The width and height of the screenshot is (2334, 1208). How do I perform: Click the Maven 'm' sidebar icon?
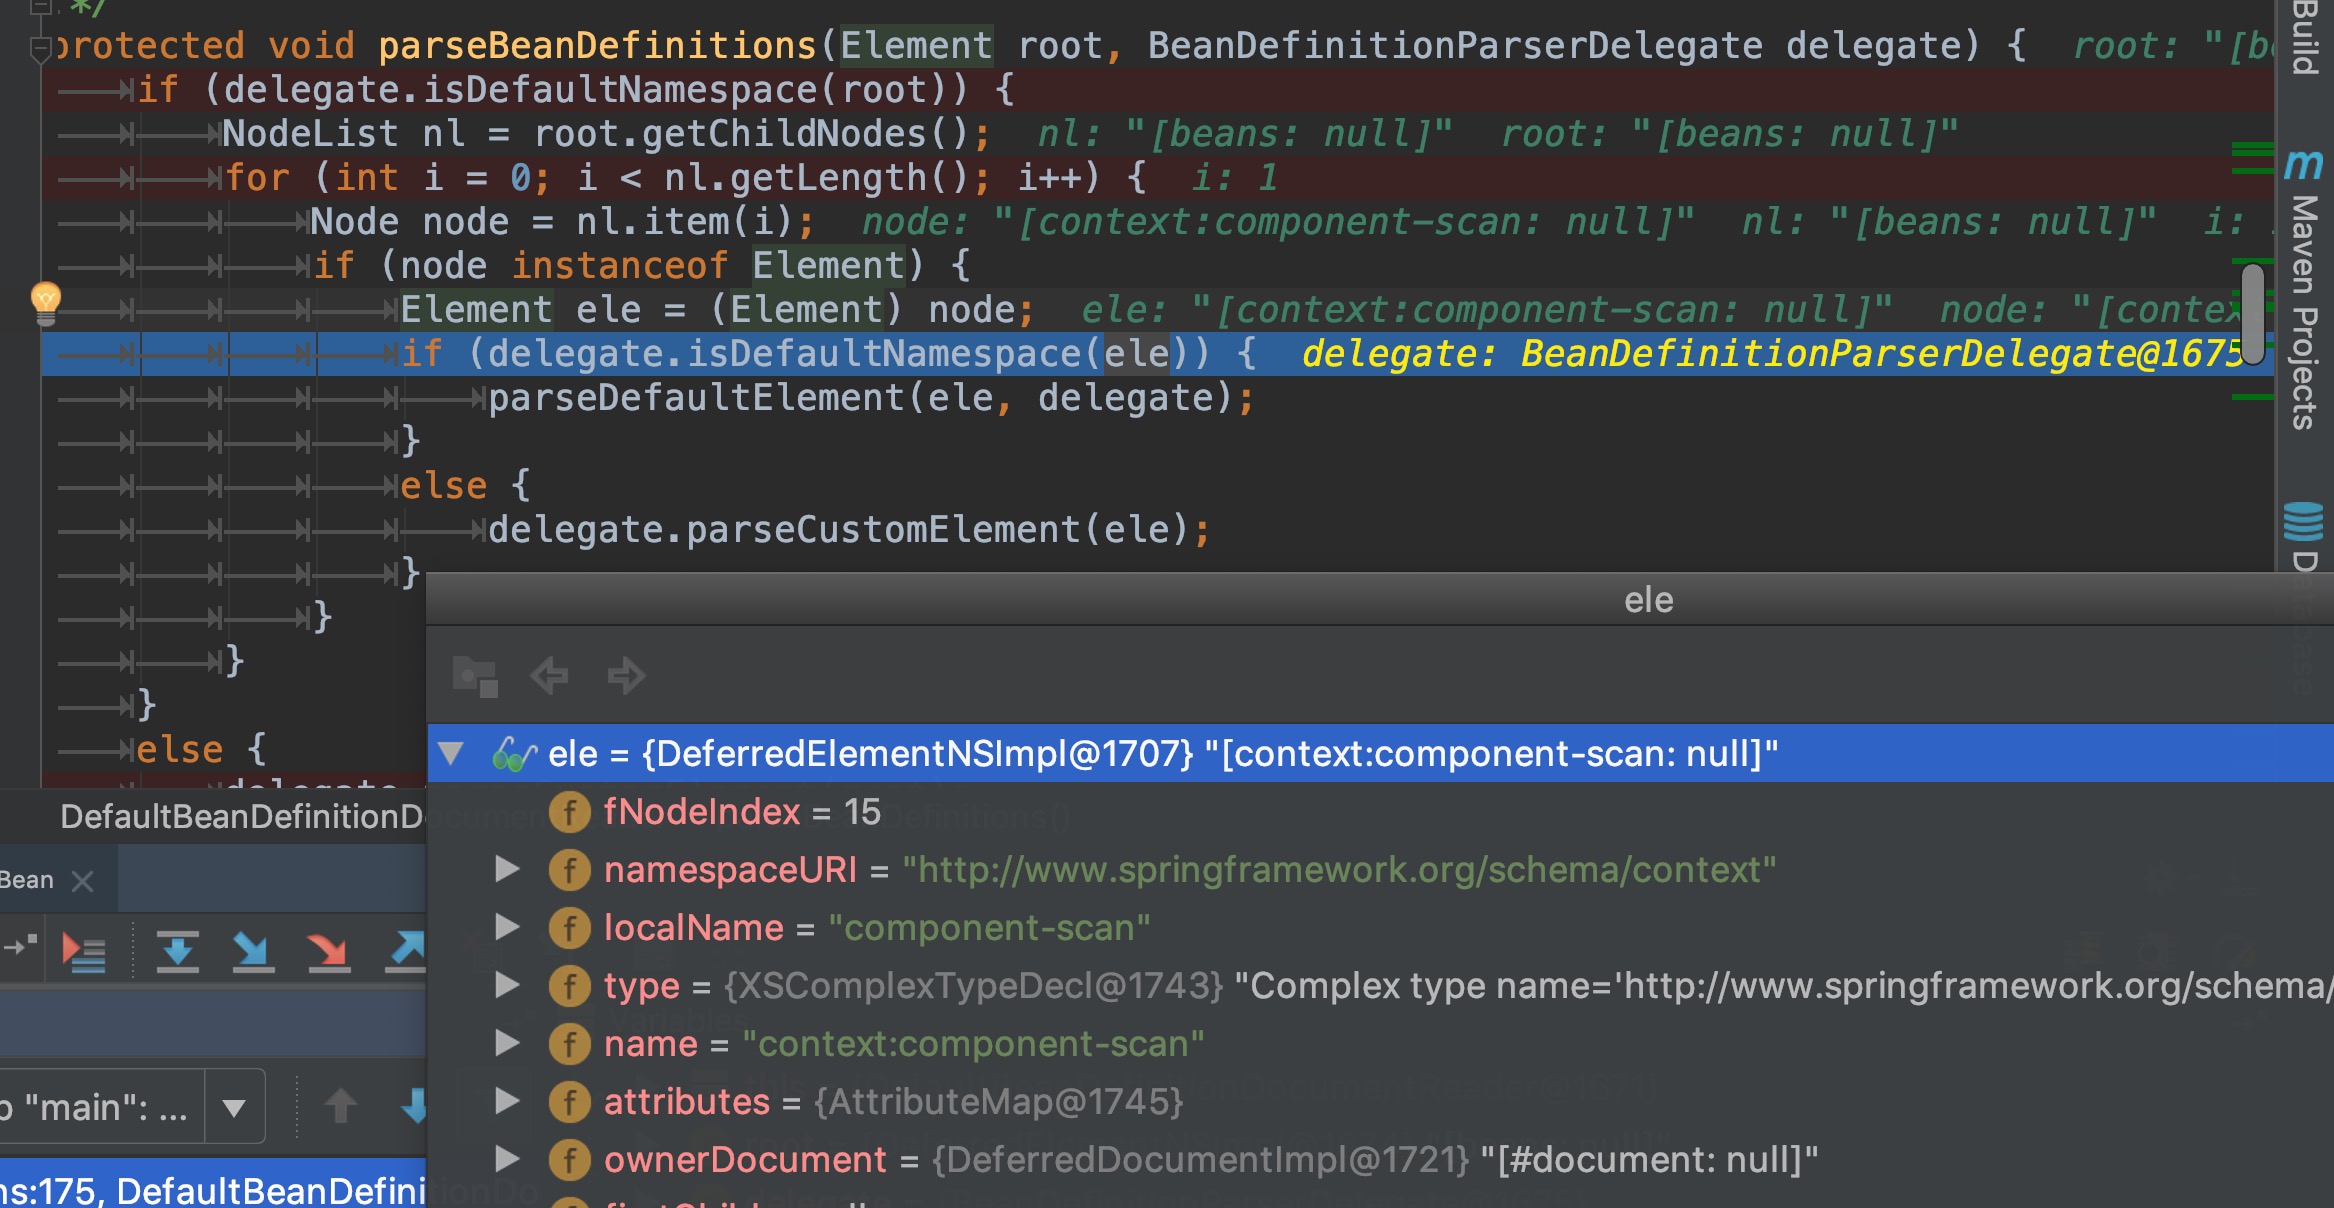[2303, 163]
